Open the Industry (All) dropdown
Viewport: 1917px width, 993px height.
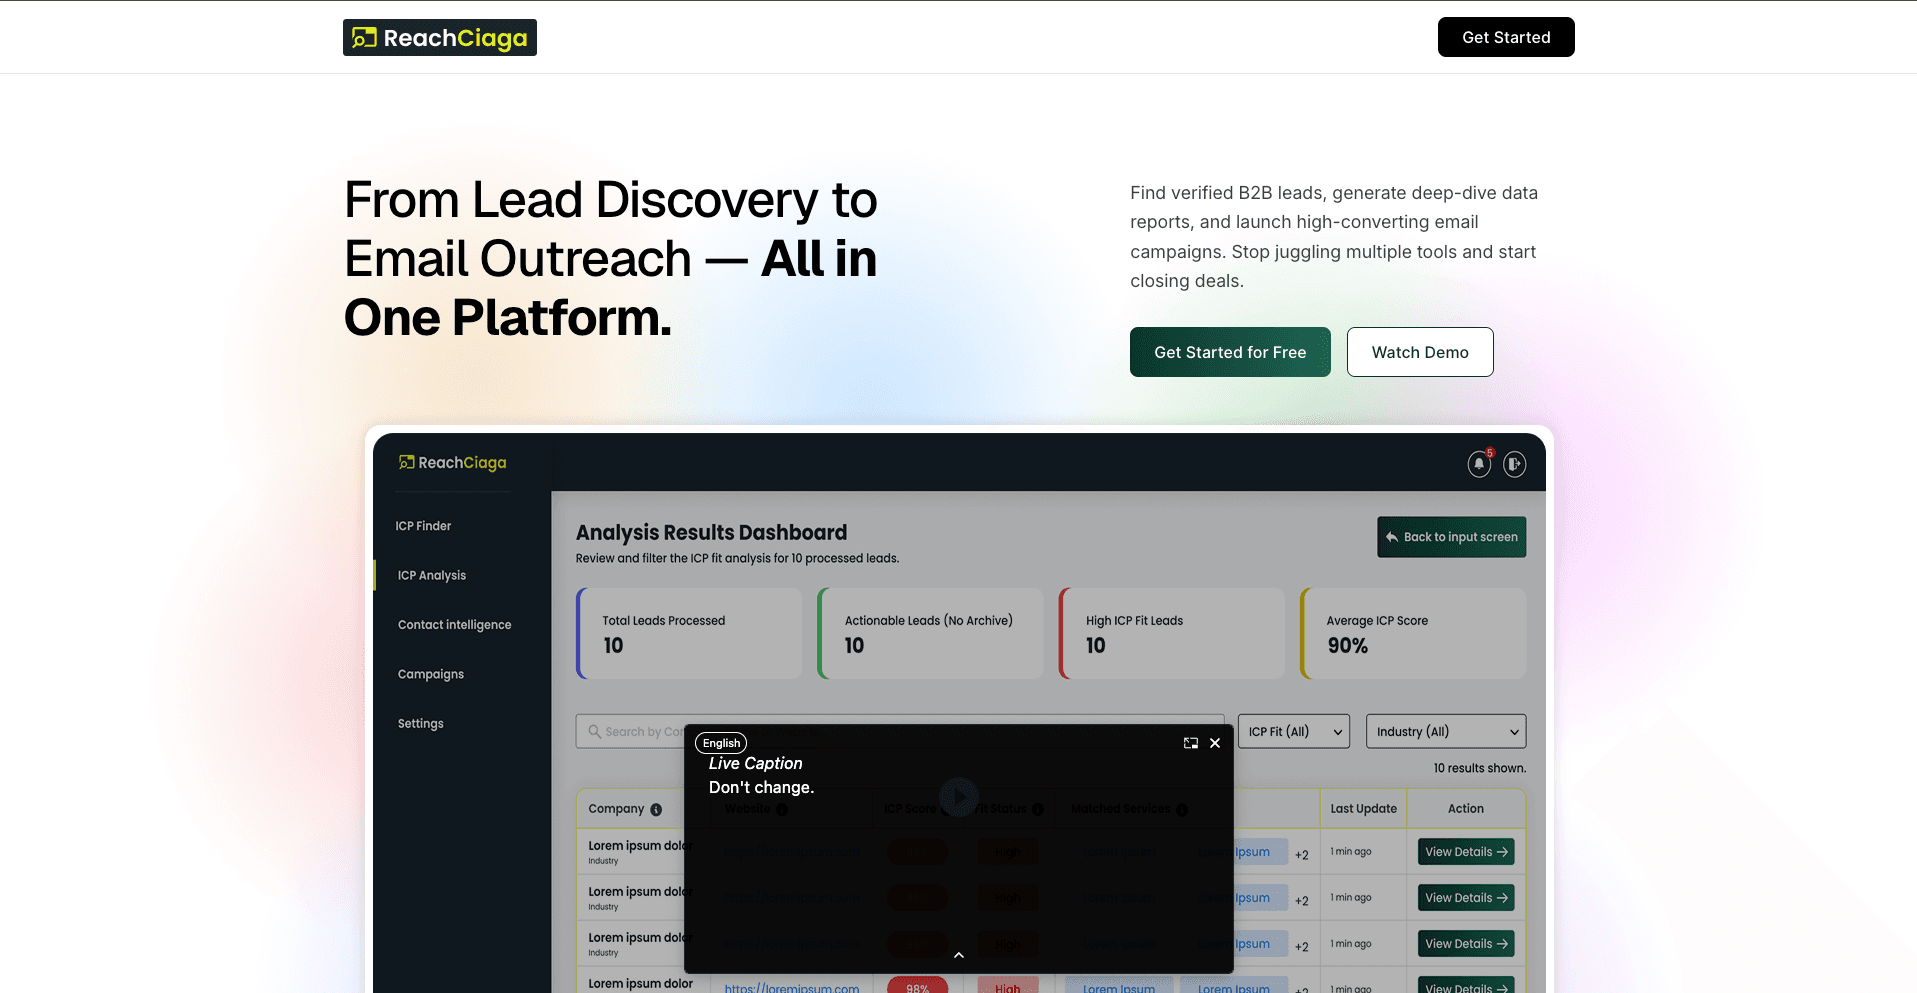1446,731
